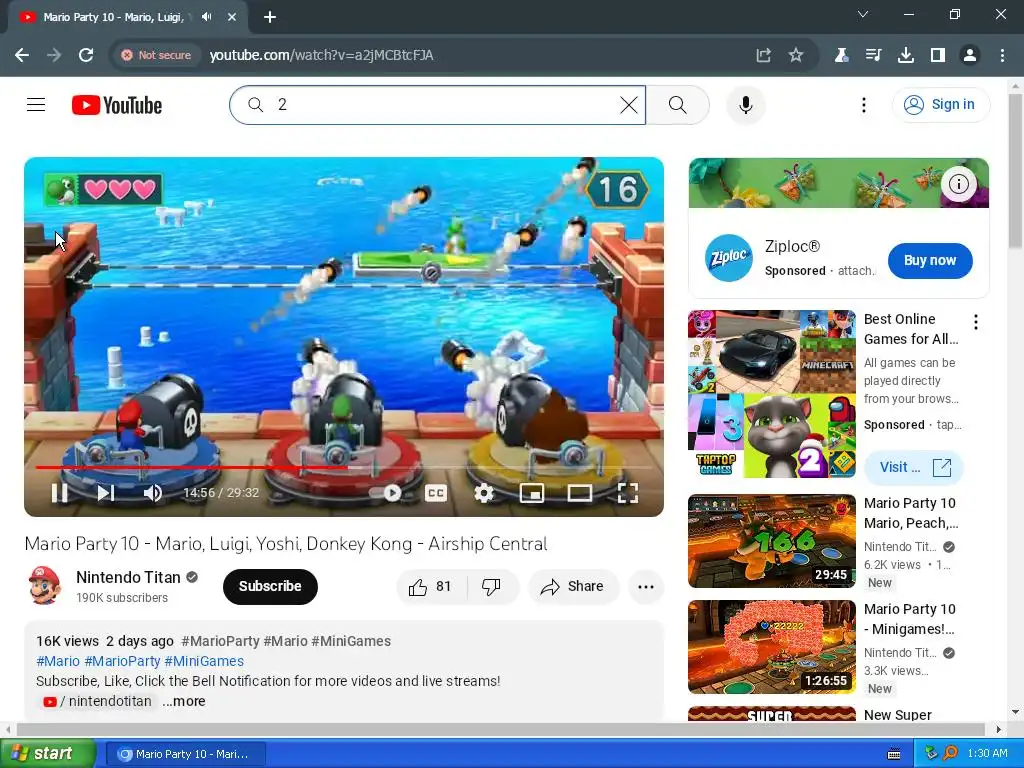Click the on-screen keyboard tray icon
The width and height of the screenshot is (1024, 768).
[x=893, y=754]
